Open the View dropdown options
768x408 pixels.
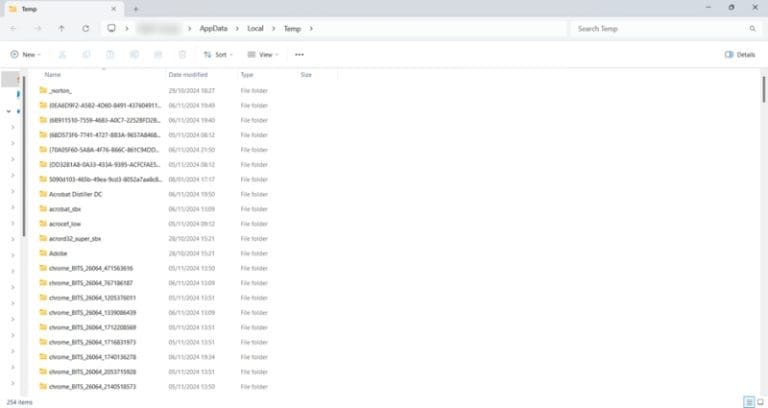pyautogui.click(x=264, y=55)
